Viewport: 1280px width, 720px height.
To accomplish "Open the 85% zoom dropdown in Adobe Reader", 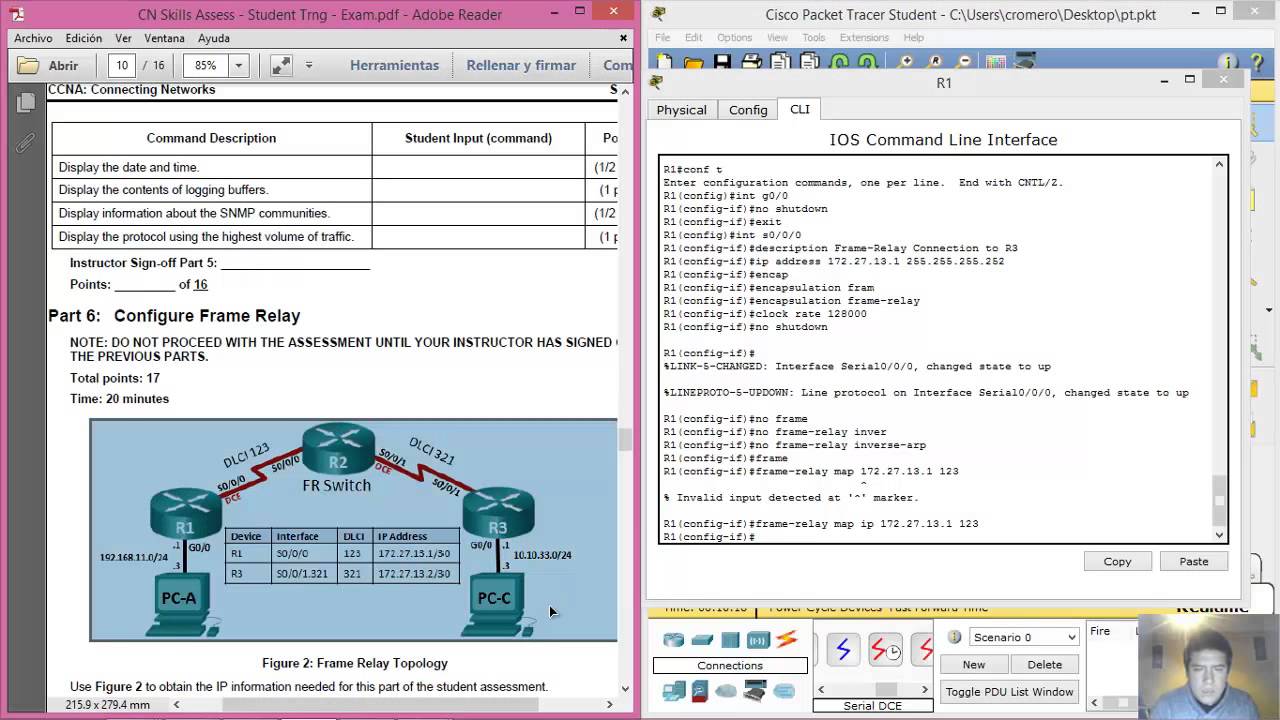I will click(x=238, y=65).
